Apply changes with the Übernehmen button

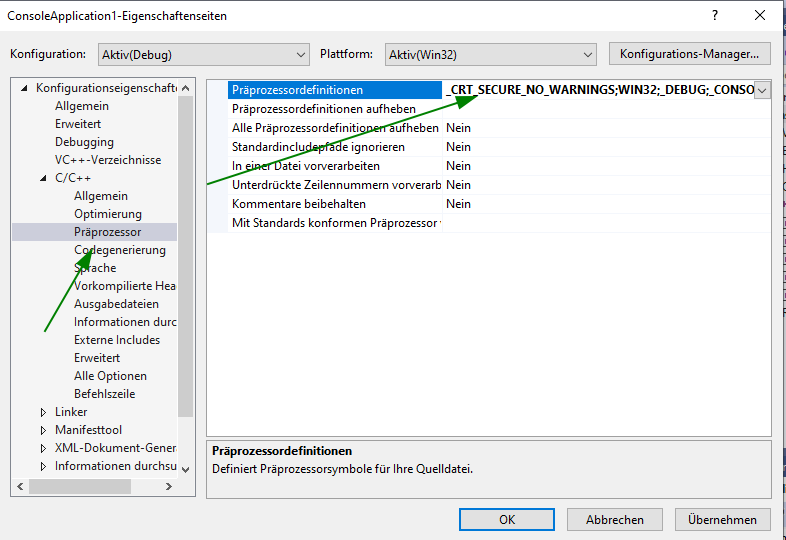[723, 519]
